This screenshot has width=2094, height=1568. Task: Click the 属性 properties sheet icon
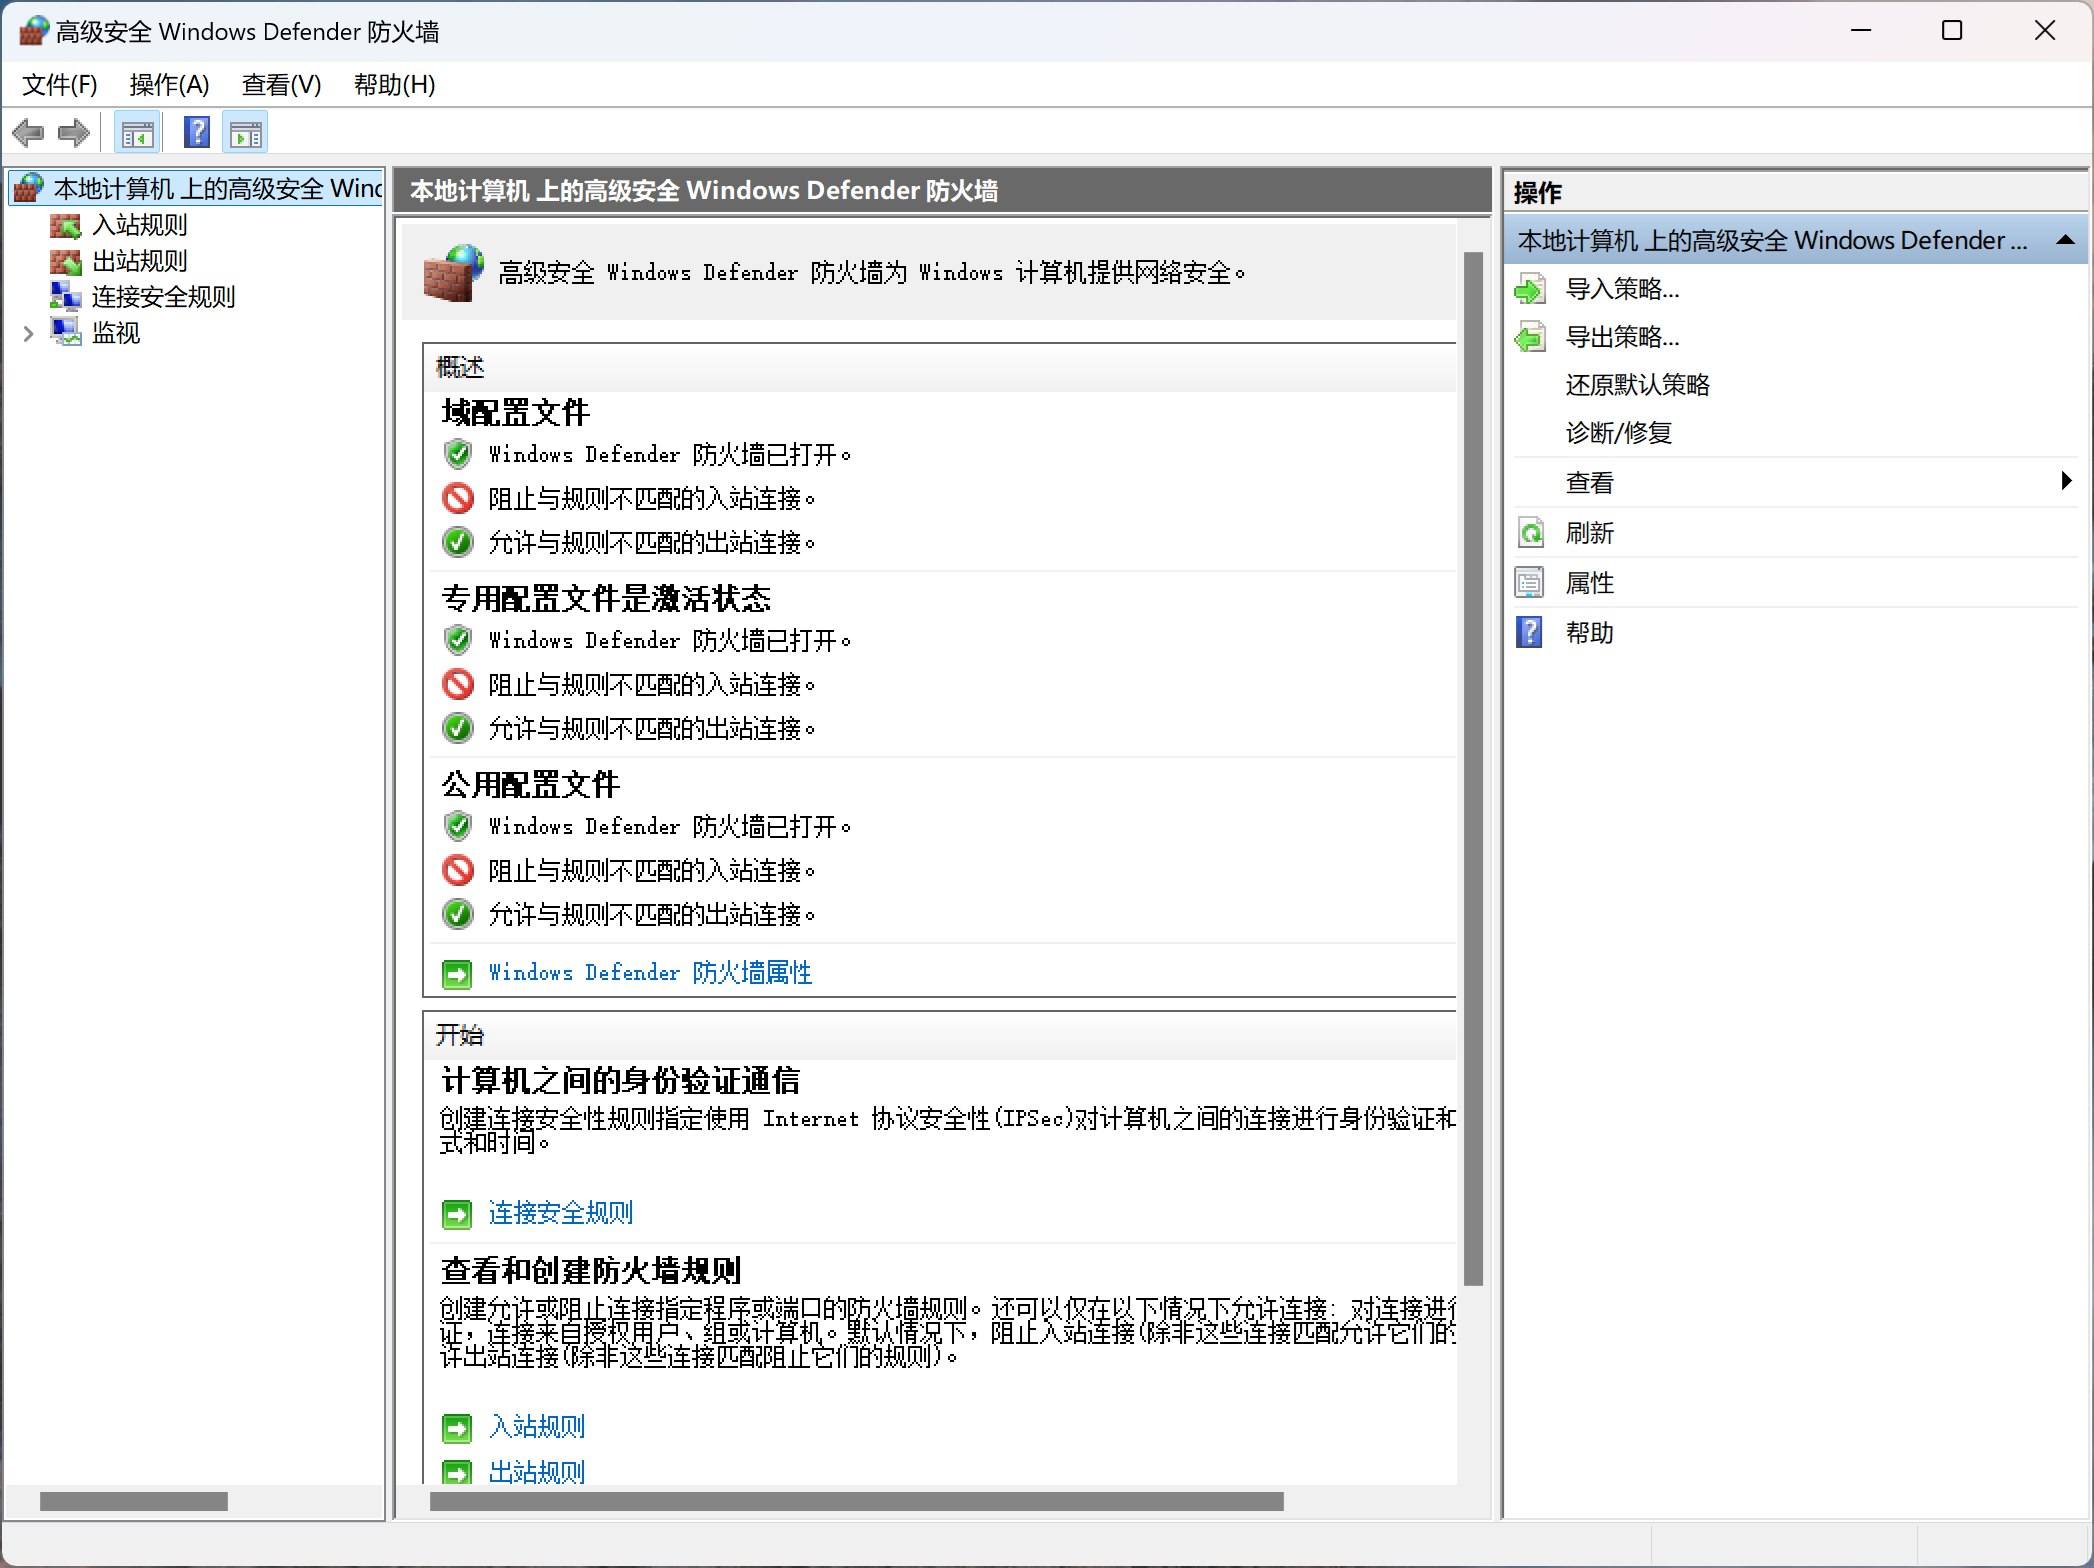click(x=1530, y=583)
